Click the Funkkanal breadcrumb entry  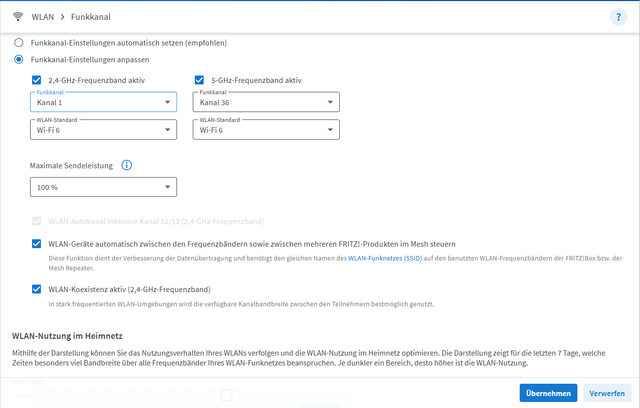pos(91,17)
